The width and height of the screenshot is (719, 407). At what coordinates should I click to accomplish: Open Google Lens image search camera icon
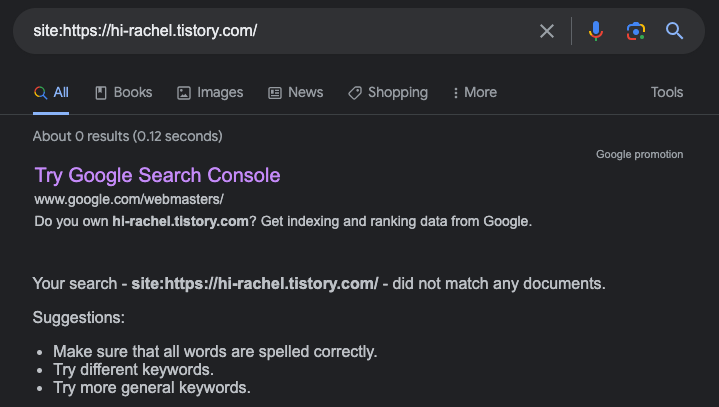point(636,31)
